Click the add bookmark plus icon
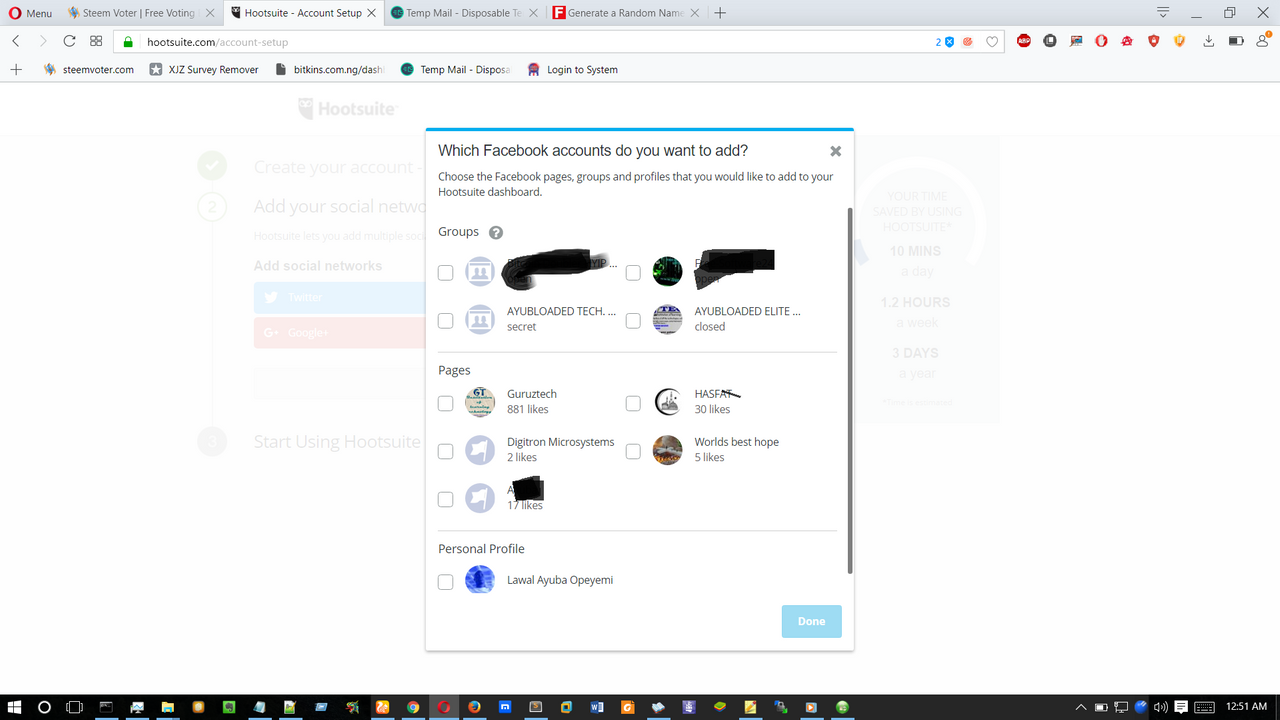Viewport: 1280px width, 720px height. pos(15,69)
